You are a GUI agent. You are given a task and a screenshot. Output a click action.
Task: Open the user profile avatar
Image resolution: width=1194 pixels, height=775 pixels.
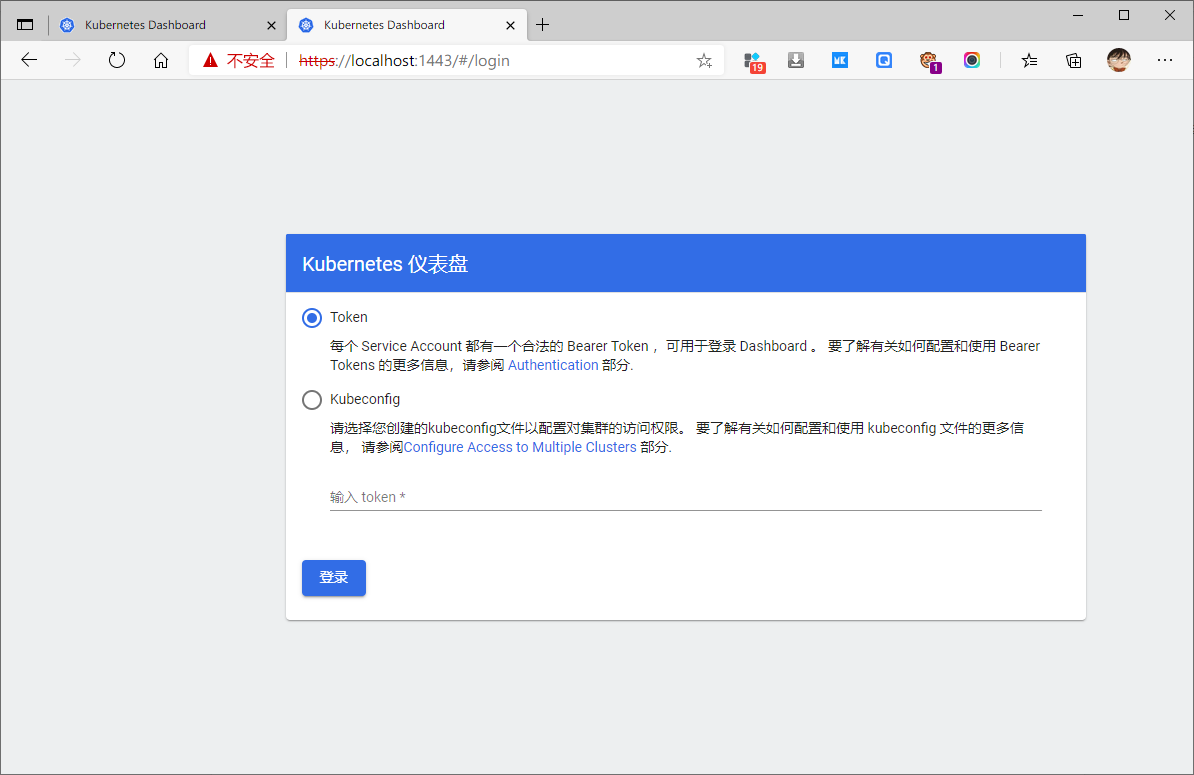[1119, 60]
